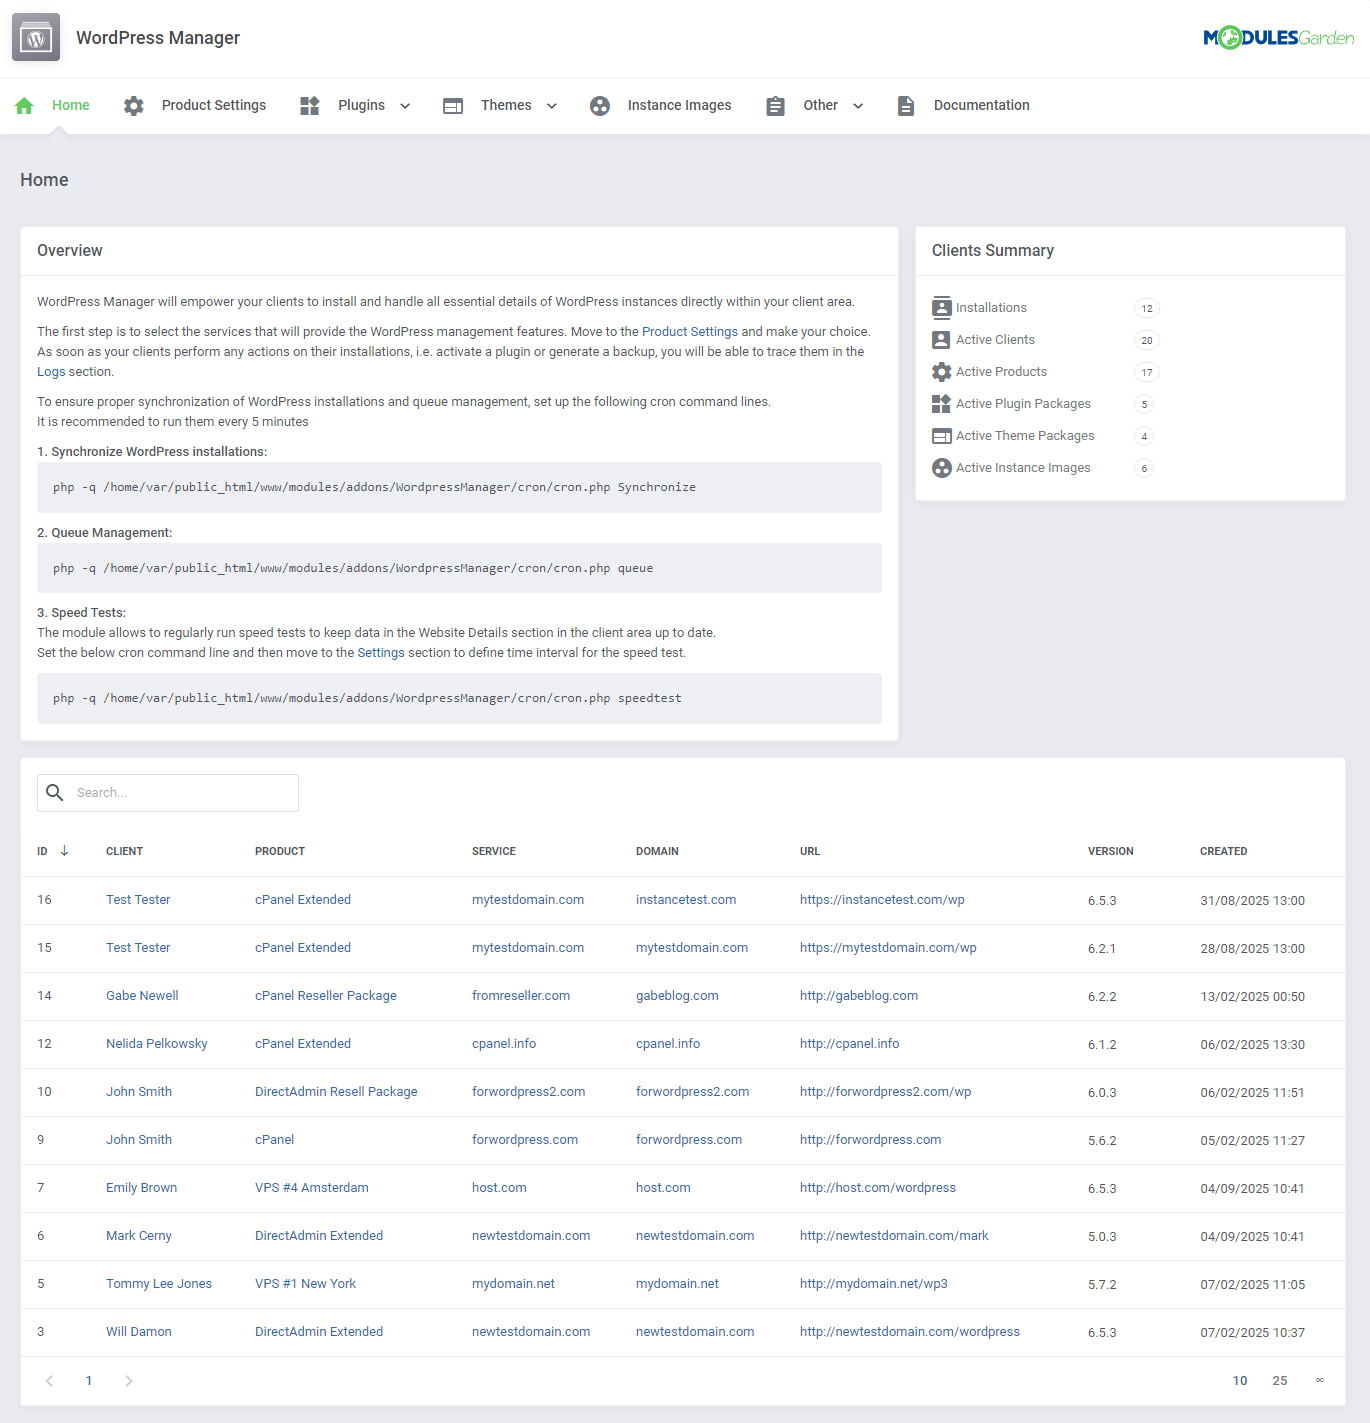1370x1423 pixels.
Task: Select the Plugins puzzle icon
Action: (309, 105)
